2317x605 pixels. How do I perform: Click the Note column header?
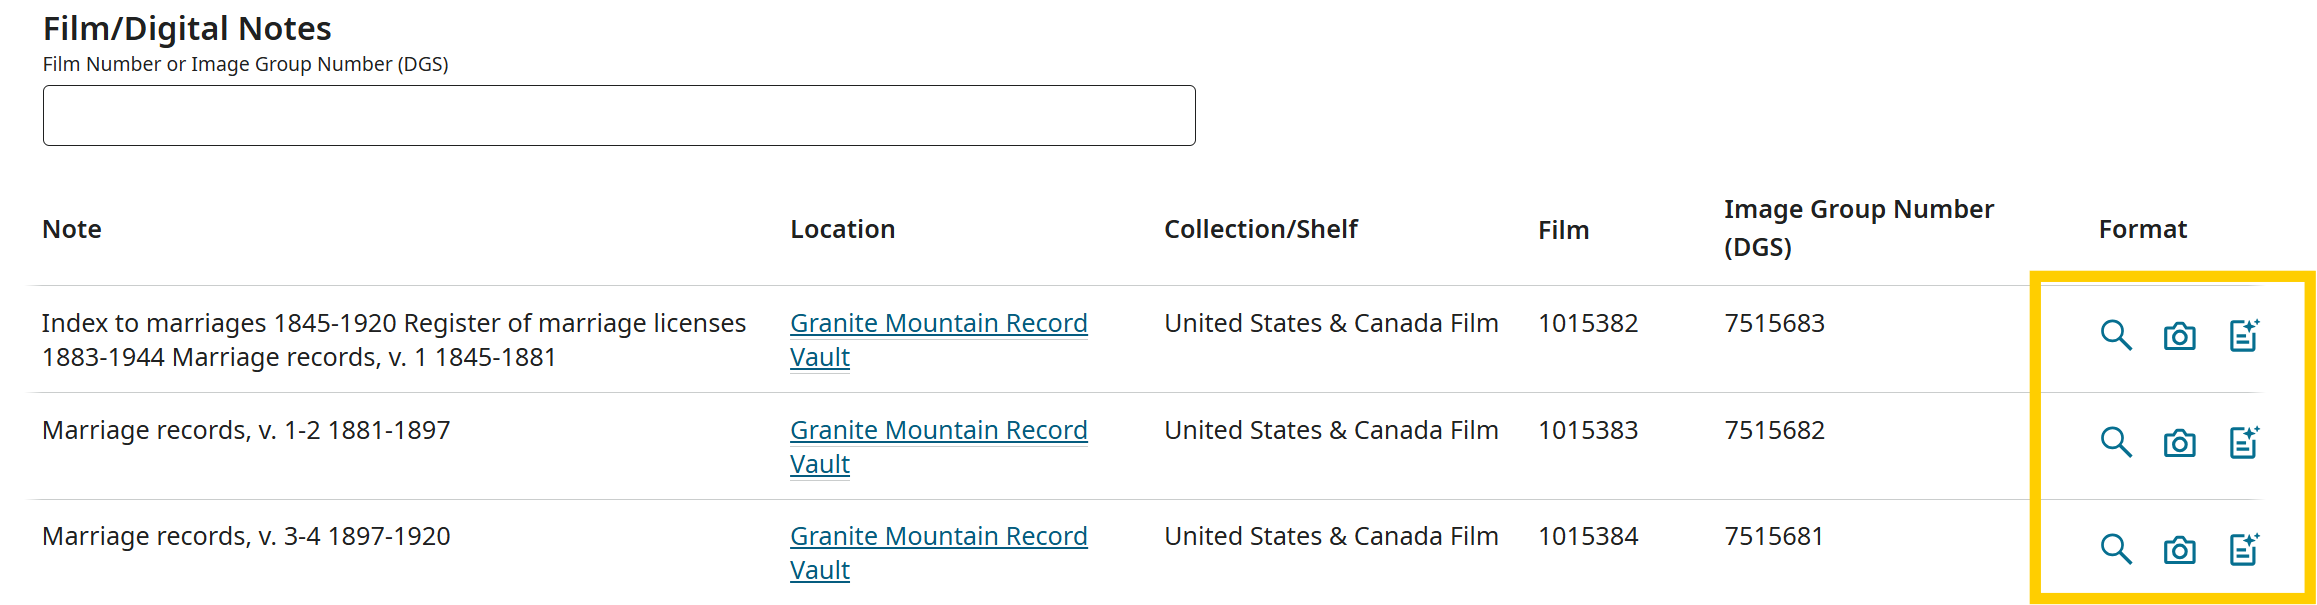(72, 230)
